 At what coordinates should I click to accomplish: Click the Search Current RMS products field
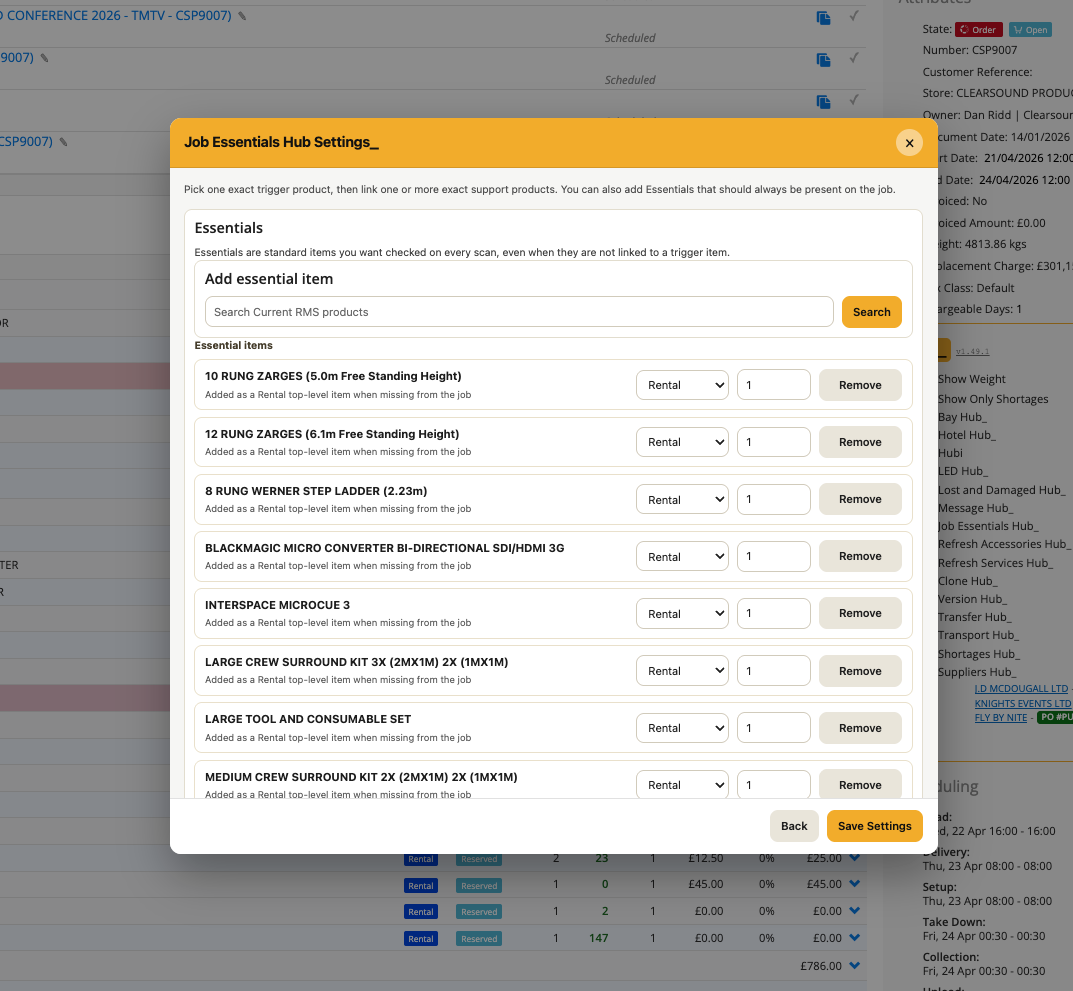point(519,312)
